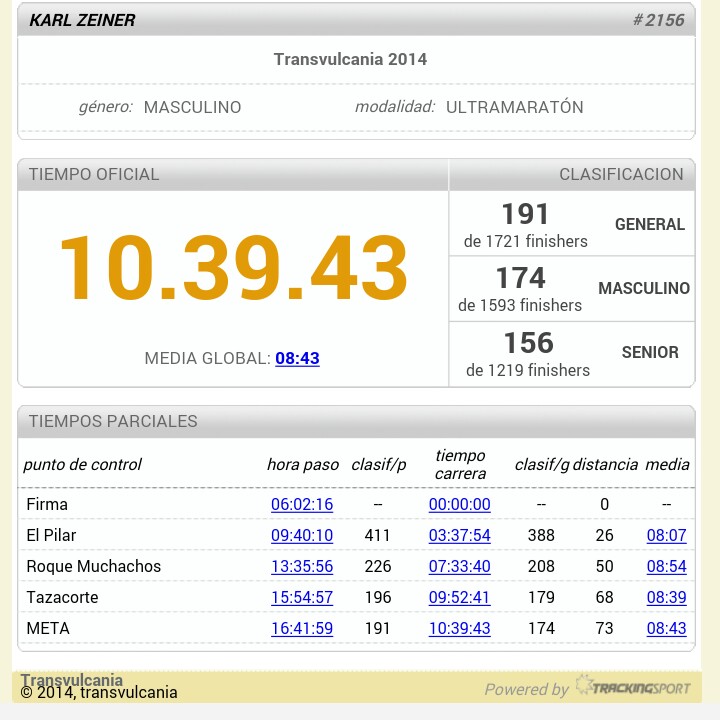The width and height of the screenshot is (720, 720).
Task: Select Roque Muchachos race time 07:33:40
Action: [x=459, y=567]
